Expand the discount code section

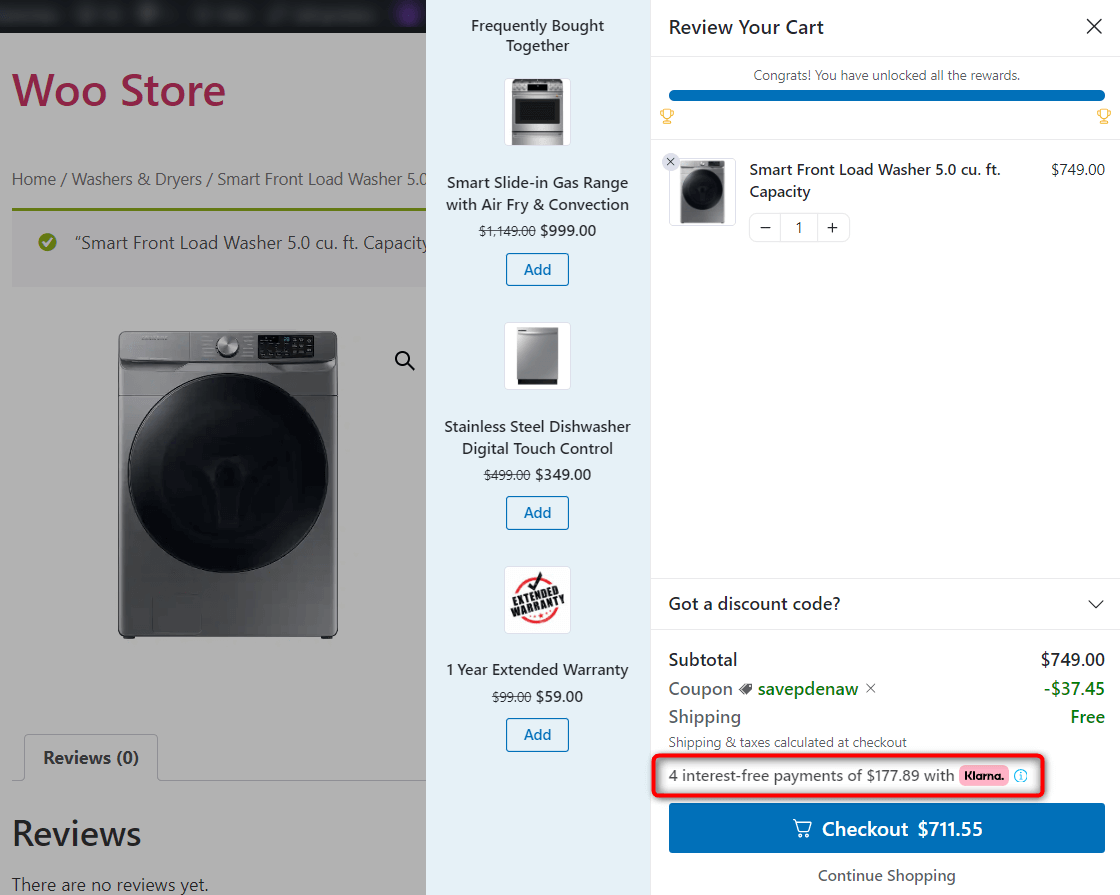[1096, 604]
